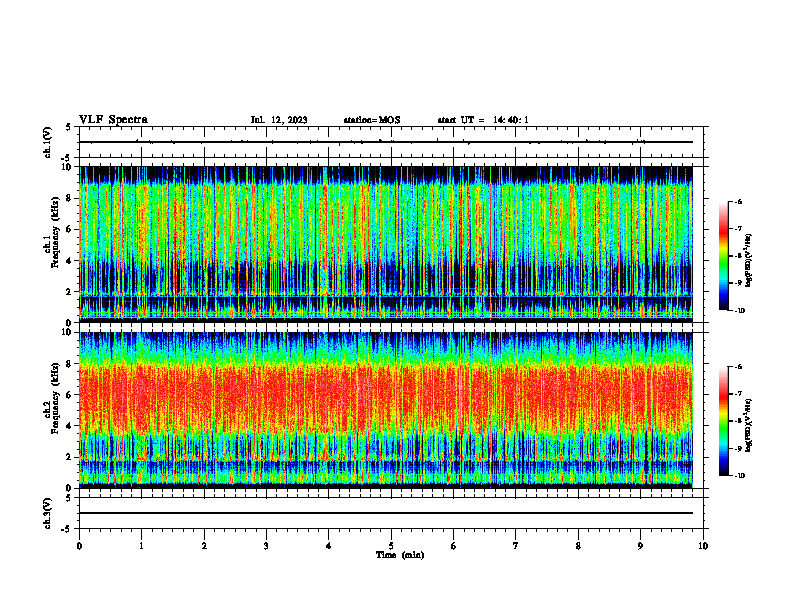Select the "Jul. 12, 2023" date text
Screen dimensions: 792x612
[x=279, y=120]
